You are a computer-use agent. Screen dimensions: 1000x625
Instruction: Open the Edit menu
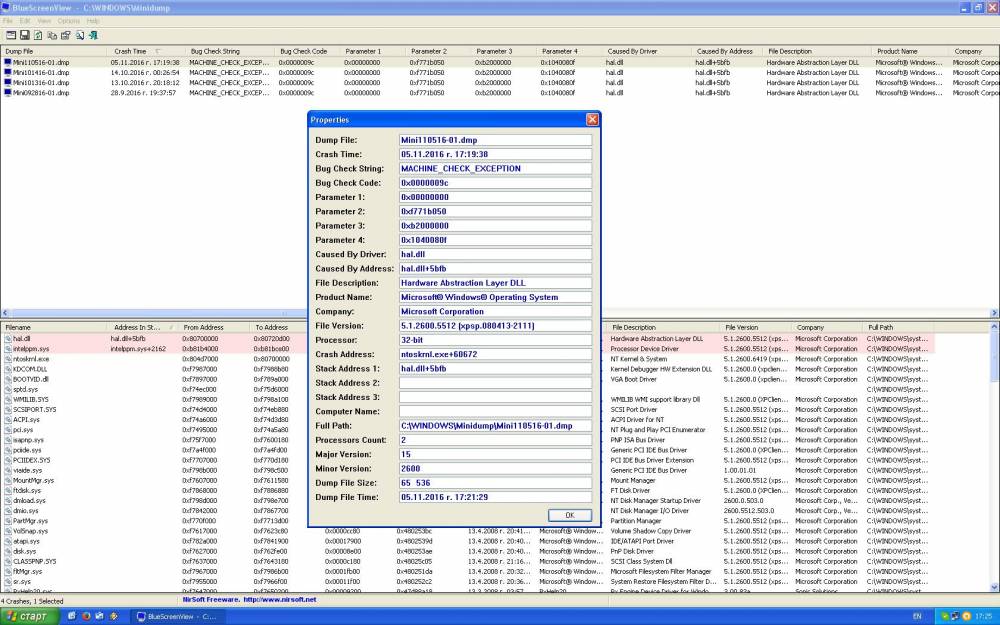click(x=25, y=21)
